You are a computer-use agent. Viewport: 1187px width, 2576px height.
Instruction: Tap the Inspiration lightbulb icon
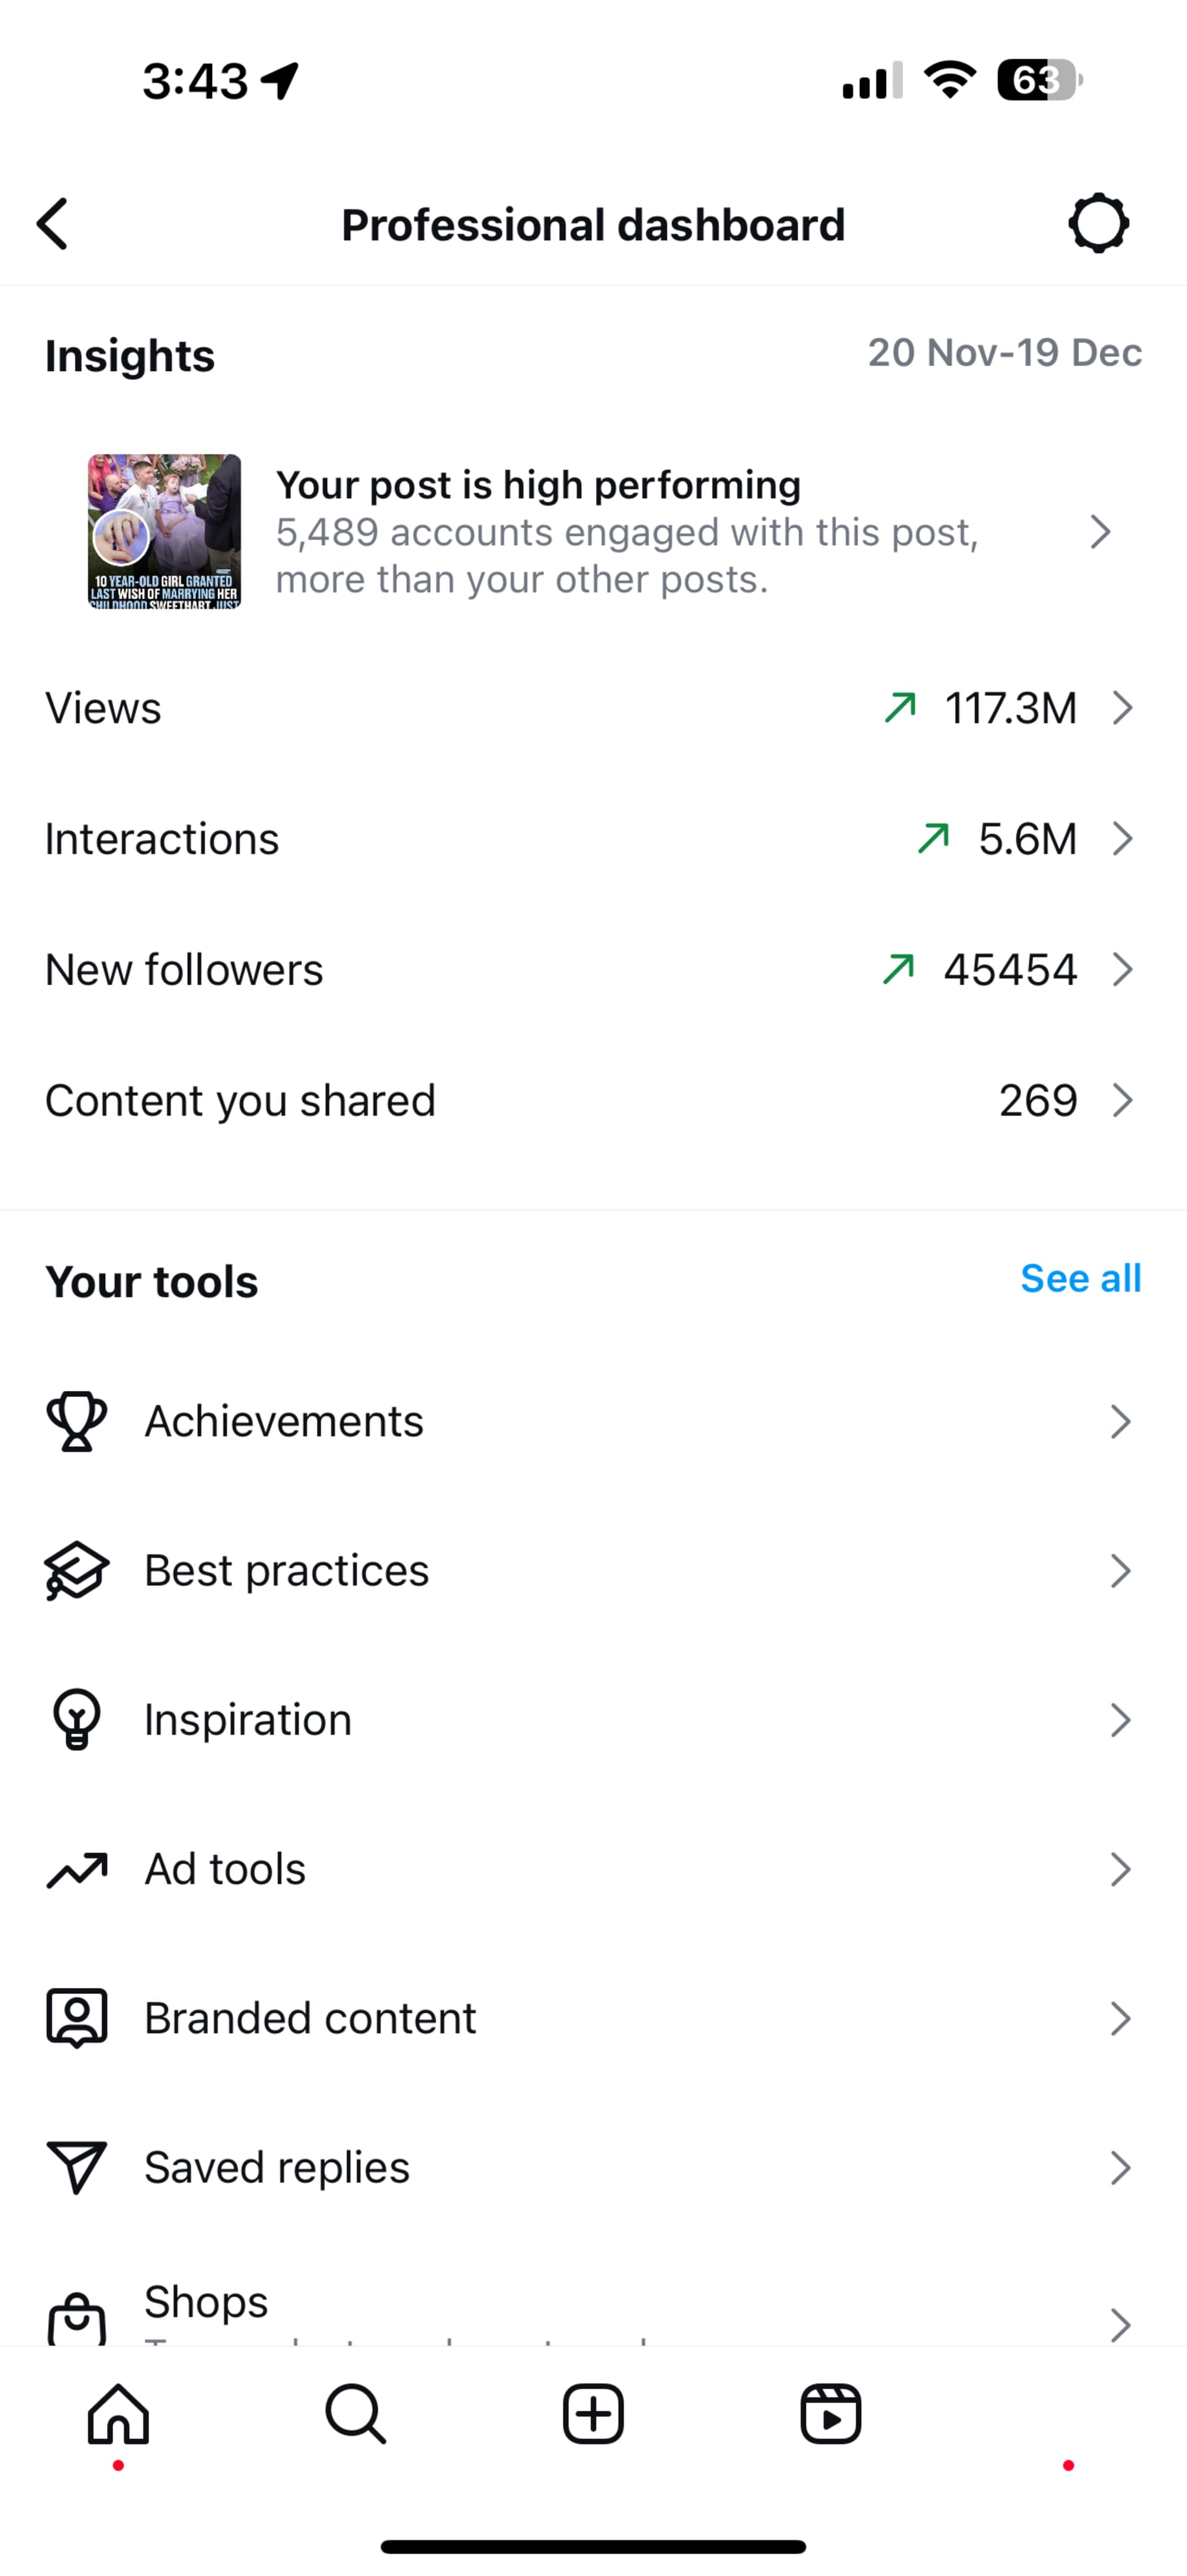(76, 1719)
